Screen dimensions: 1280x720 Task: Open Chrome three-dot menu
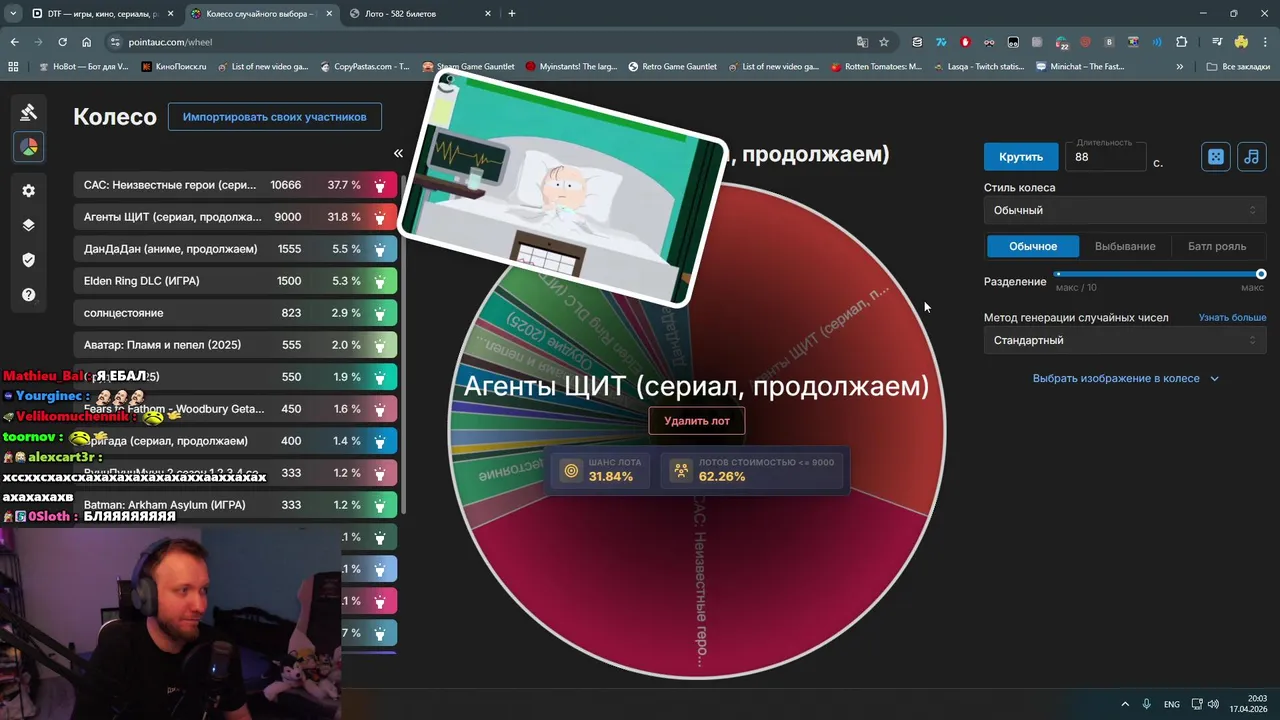1265,42
